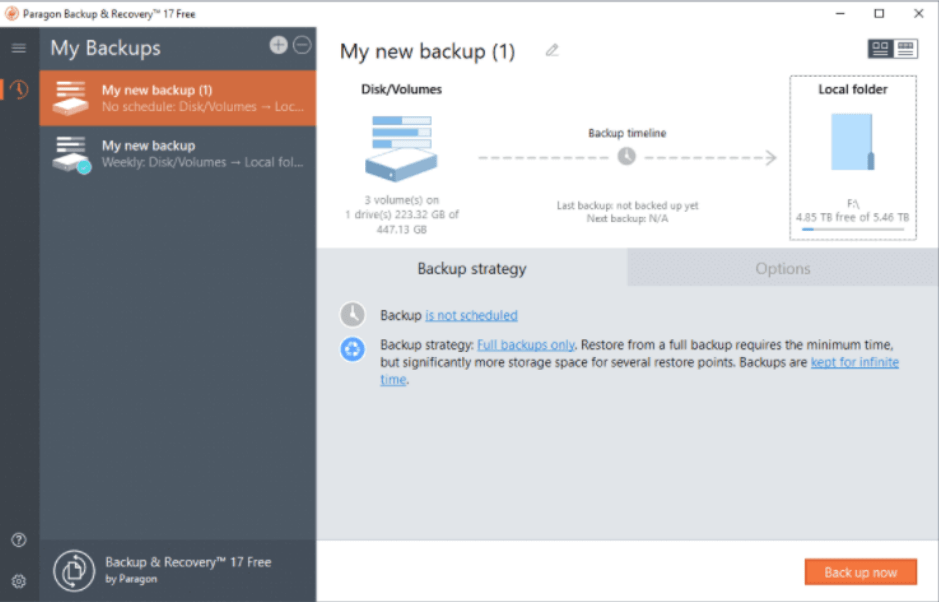Add a new backup job with plus icon
This screenshot has height=602, width=939.
coord(279,45)
